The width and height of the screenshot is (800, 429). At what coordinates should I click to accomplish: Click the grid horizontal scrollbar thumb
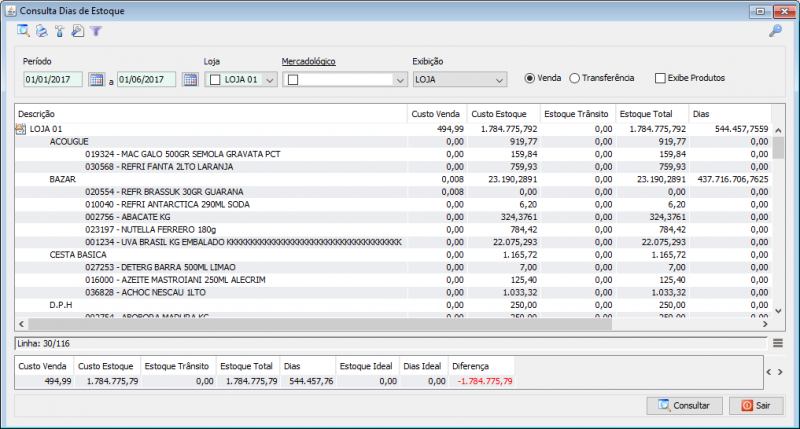(320, 324)
